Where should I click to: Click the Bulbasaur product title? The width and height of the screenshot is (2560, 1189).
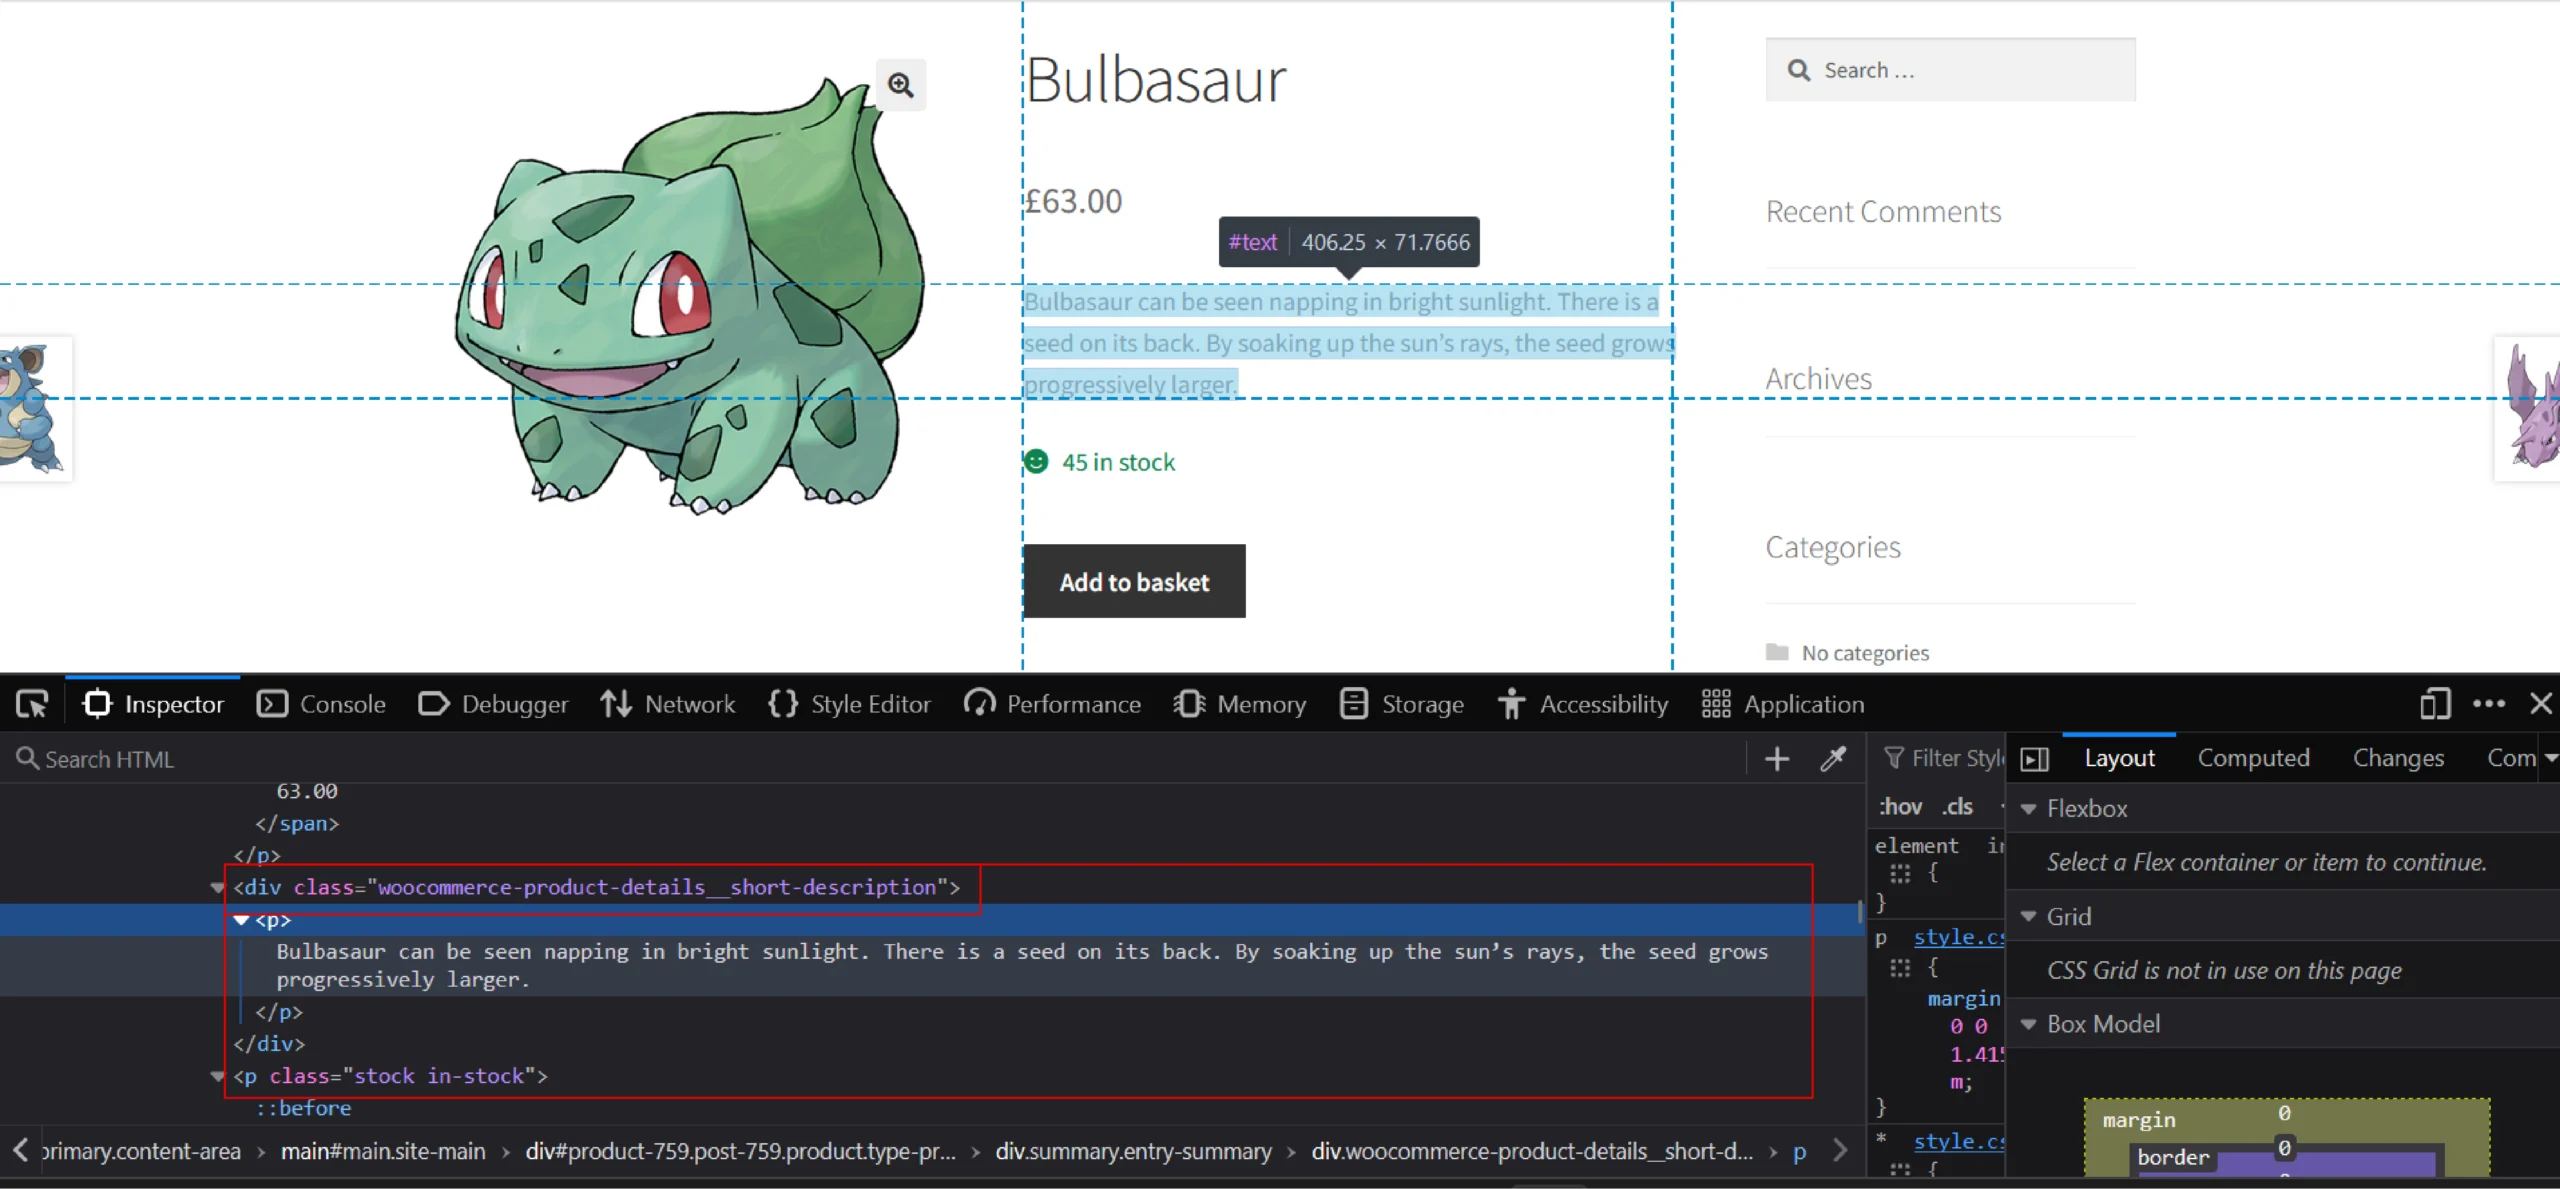pos(1156,80)
